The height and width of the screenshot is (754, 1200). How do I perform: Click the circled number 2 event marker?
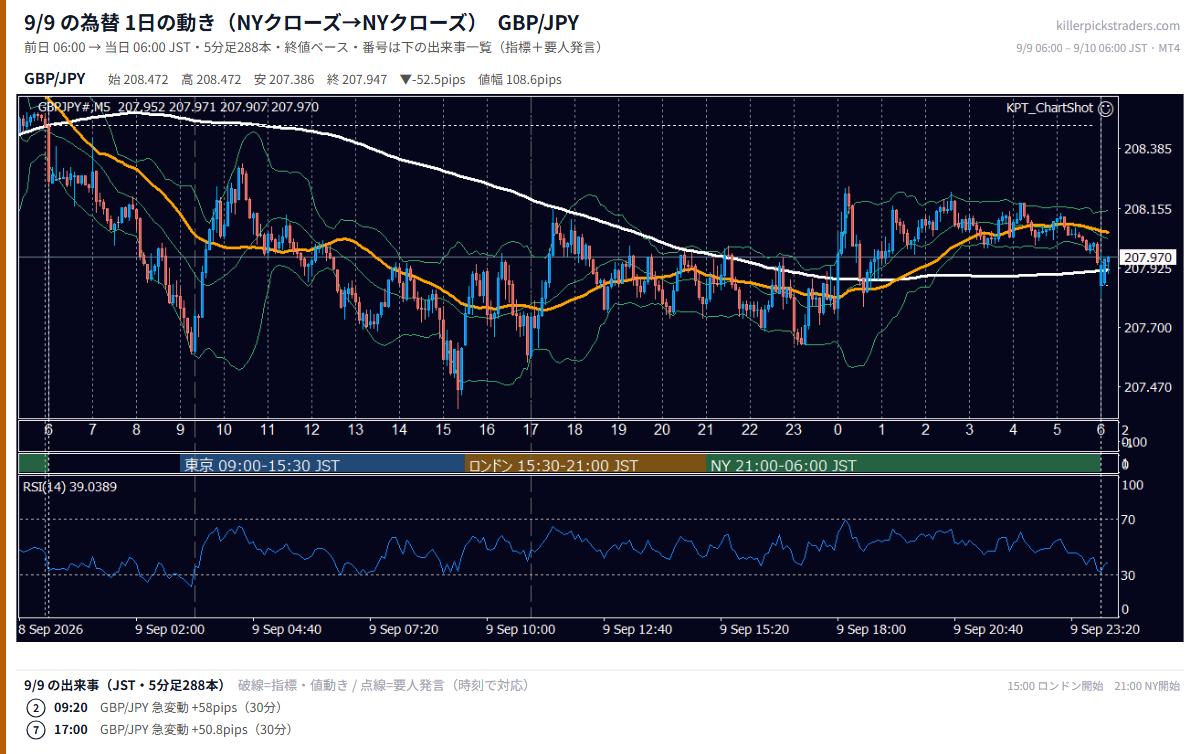[x=36, y=708]
